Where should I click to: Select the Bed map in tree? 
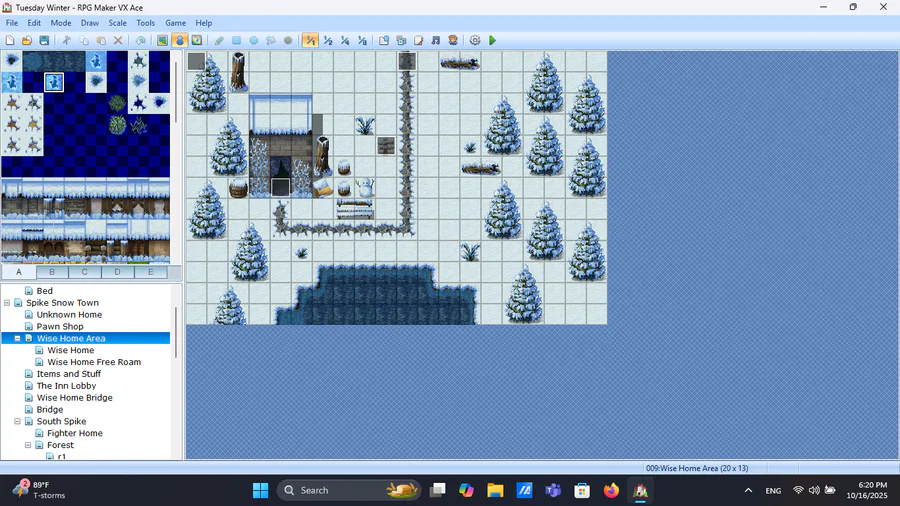point(44,291)
